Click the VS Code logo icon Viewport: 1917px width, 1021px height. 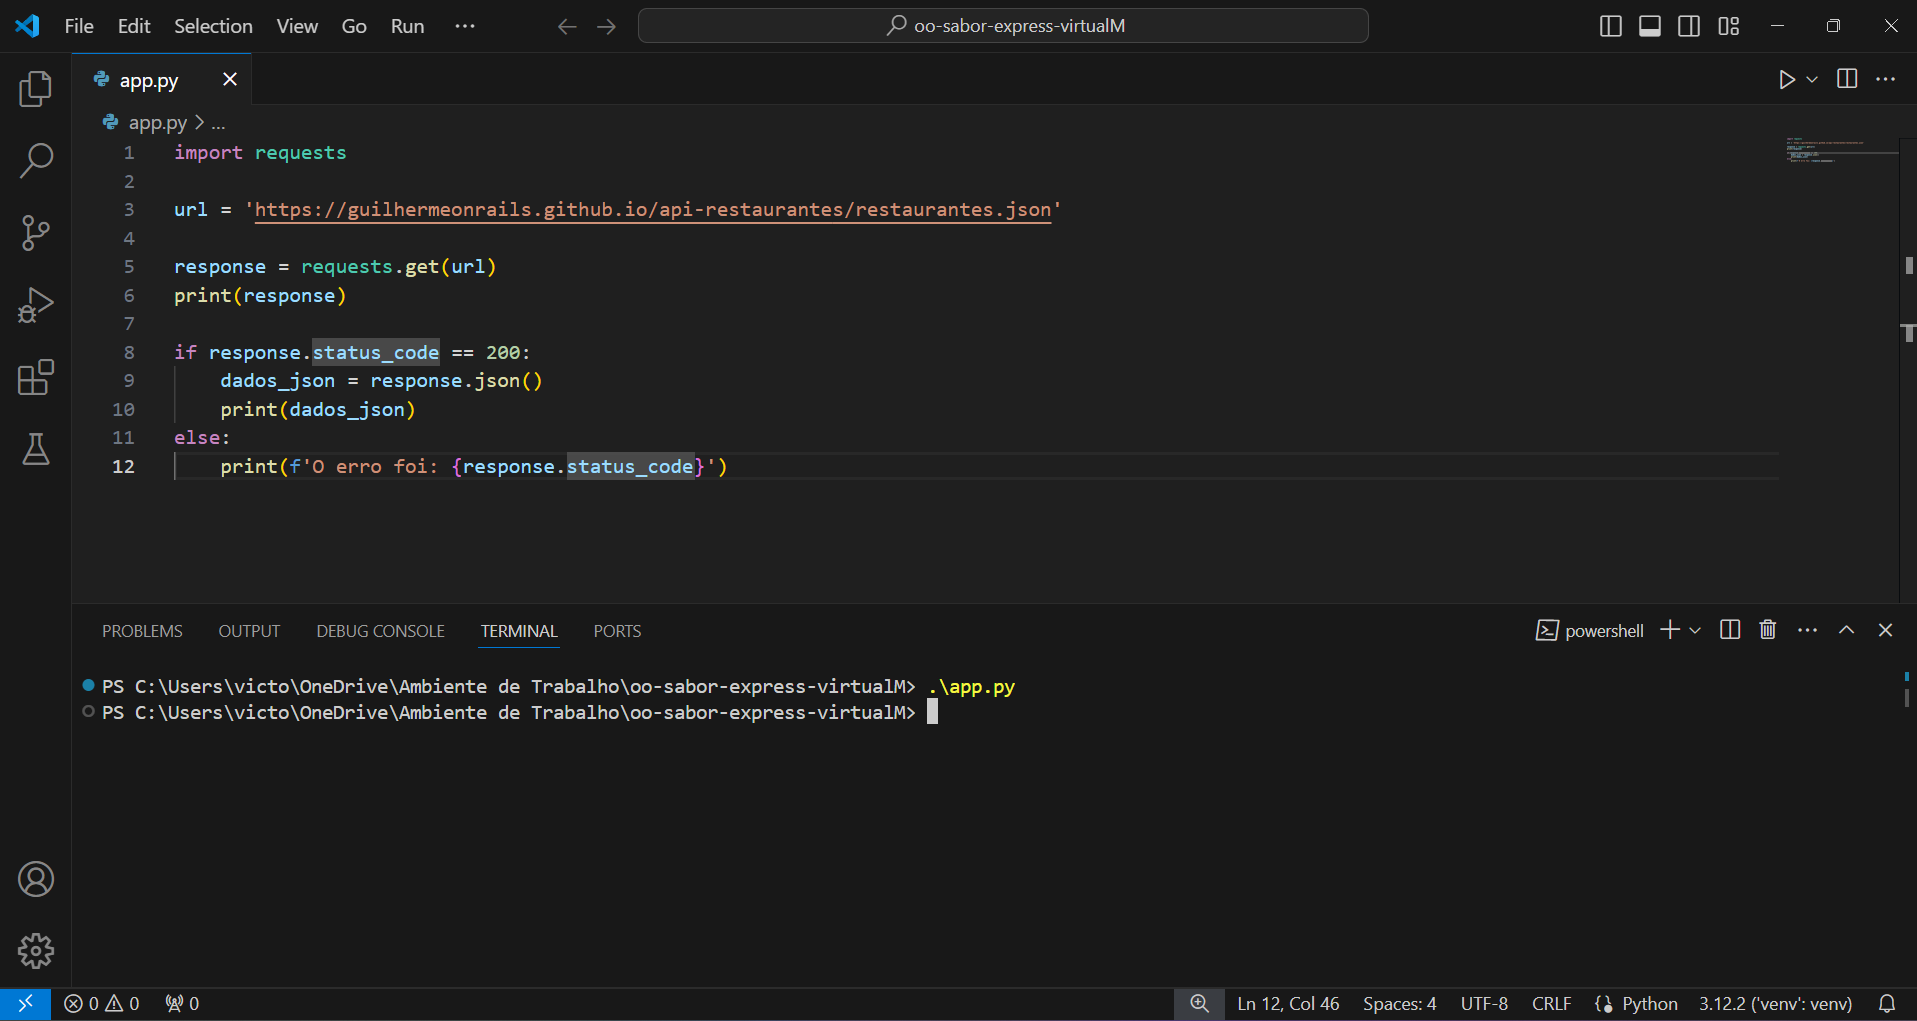tap(27, 26)
